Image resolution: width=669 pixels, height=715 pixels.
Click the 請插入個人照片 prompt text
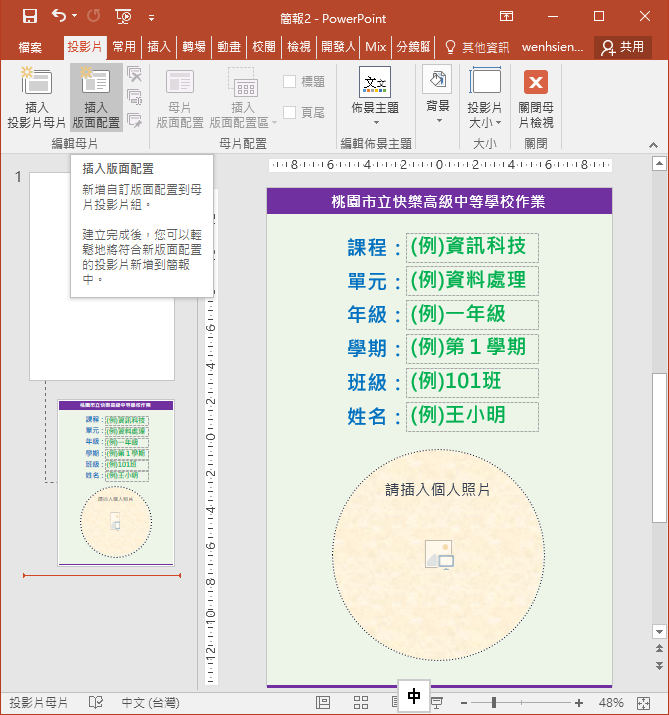click(438, 490)
